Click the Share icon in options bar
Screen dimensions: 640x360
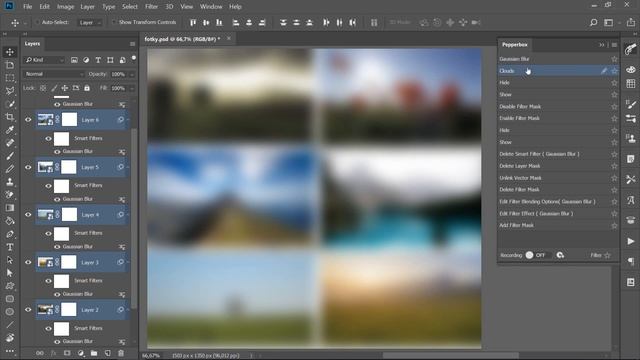pos(631,22)
